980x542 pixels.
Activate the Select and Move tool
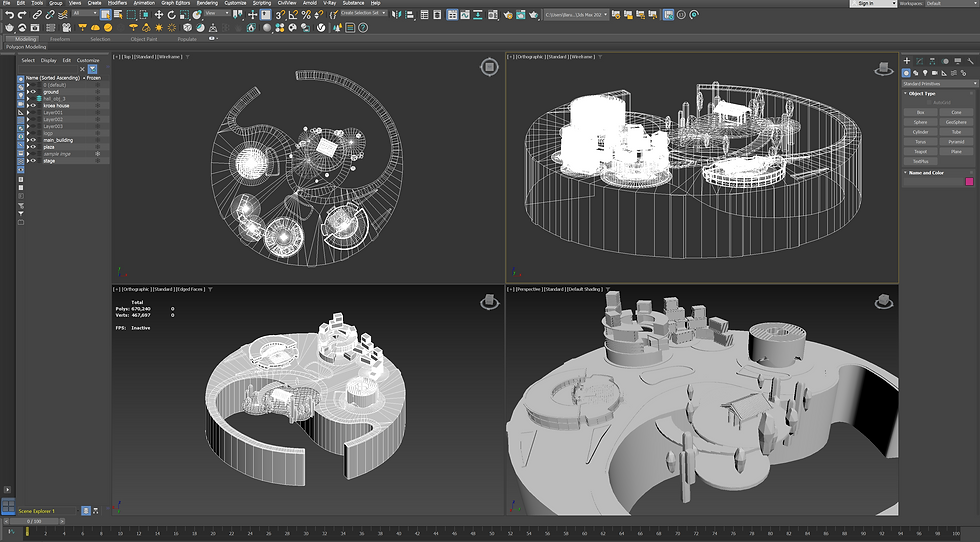coord(159,14)
